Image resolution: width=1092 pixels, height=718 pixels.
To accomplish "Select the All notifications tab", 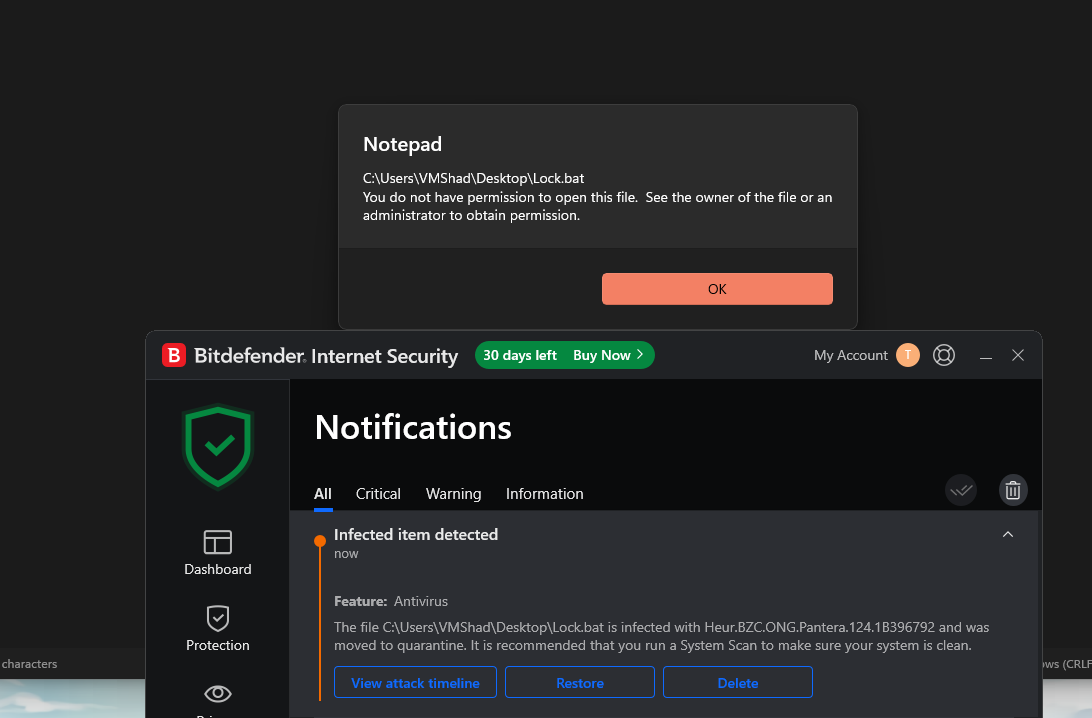I will click(322, 494).
